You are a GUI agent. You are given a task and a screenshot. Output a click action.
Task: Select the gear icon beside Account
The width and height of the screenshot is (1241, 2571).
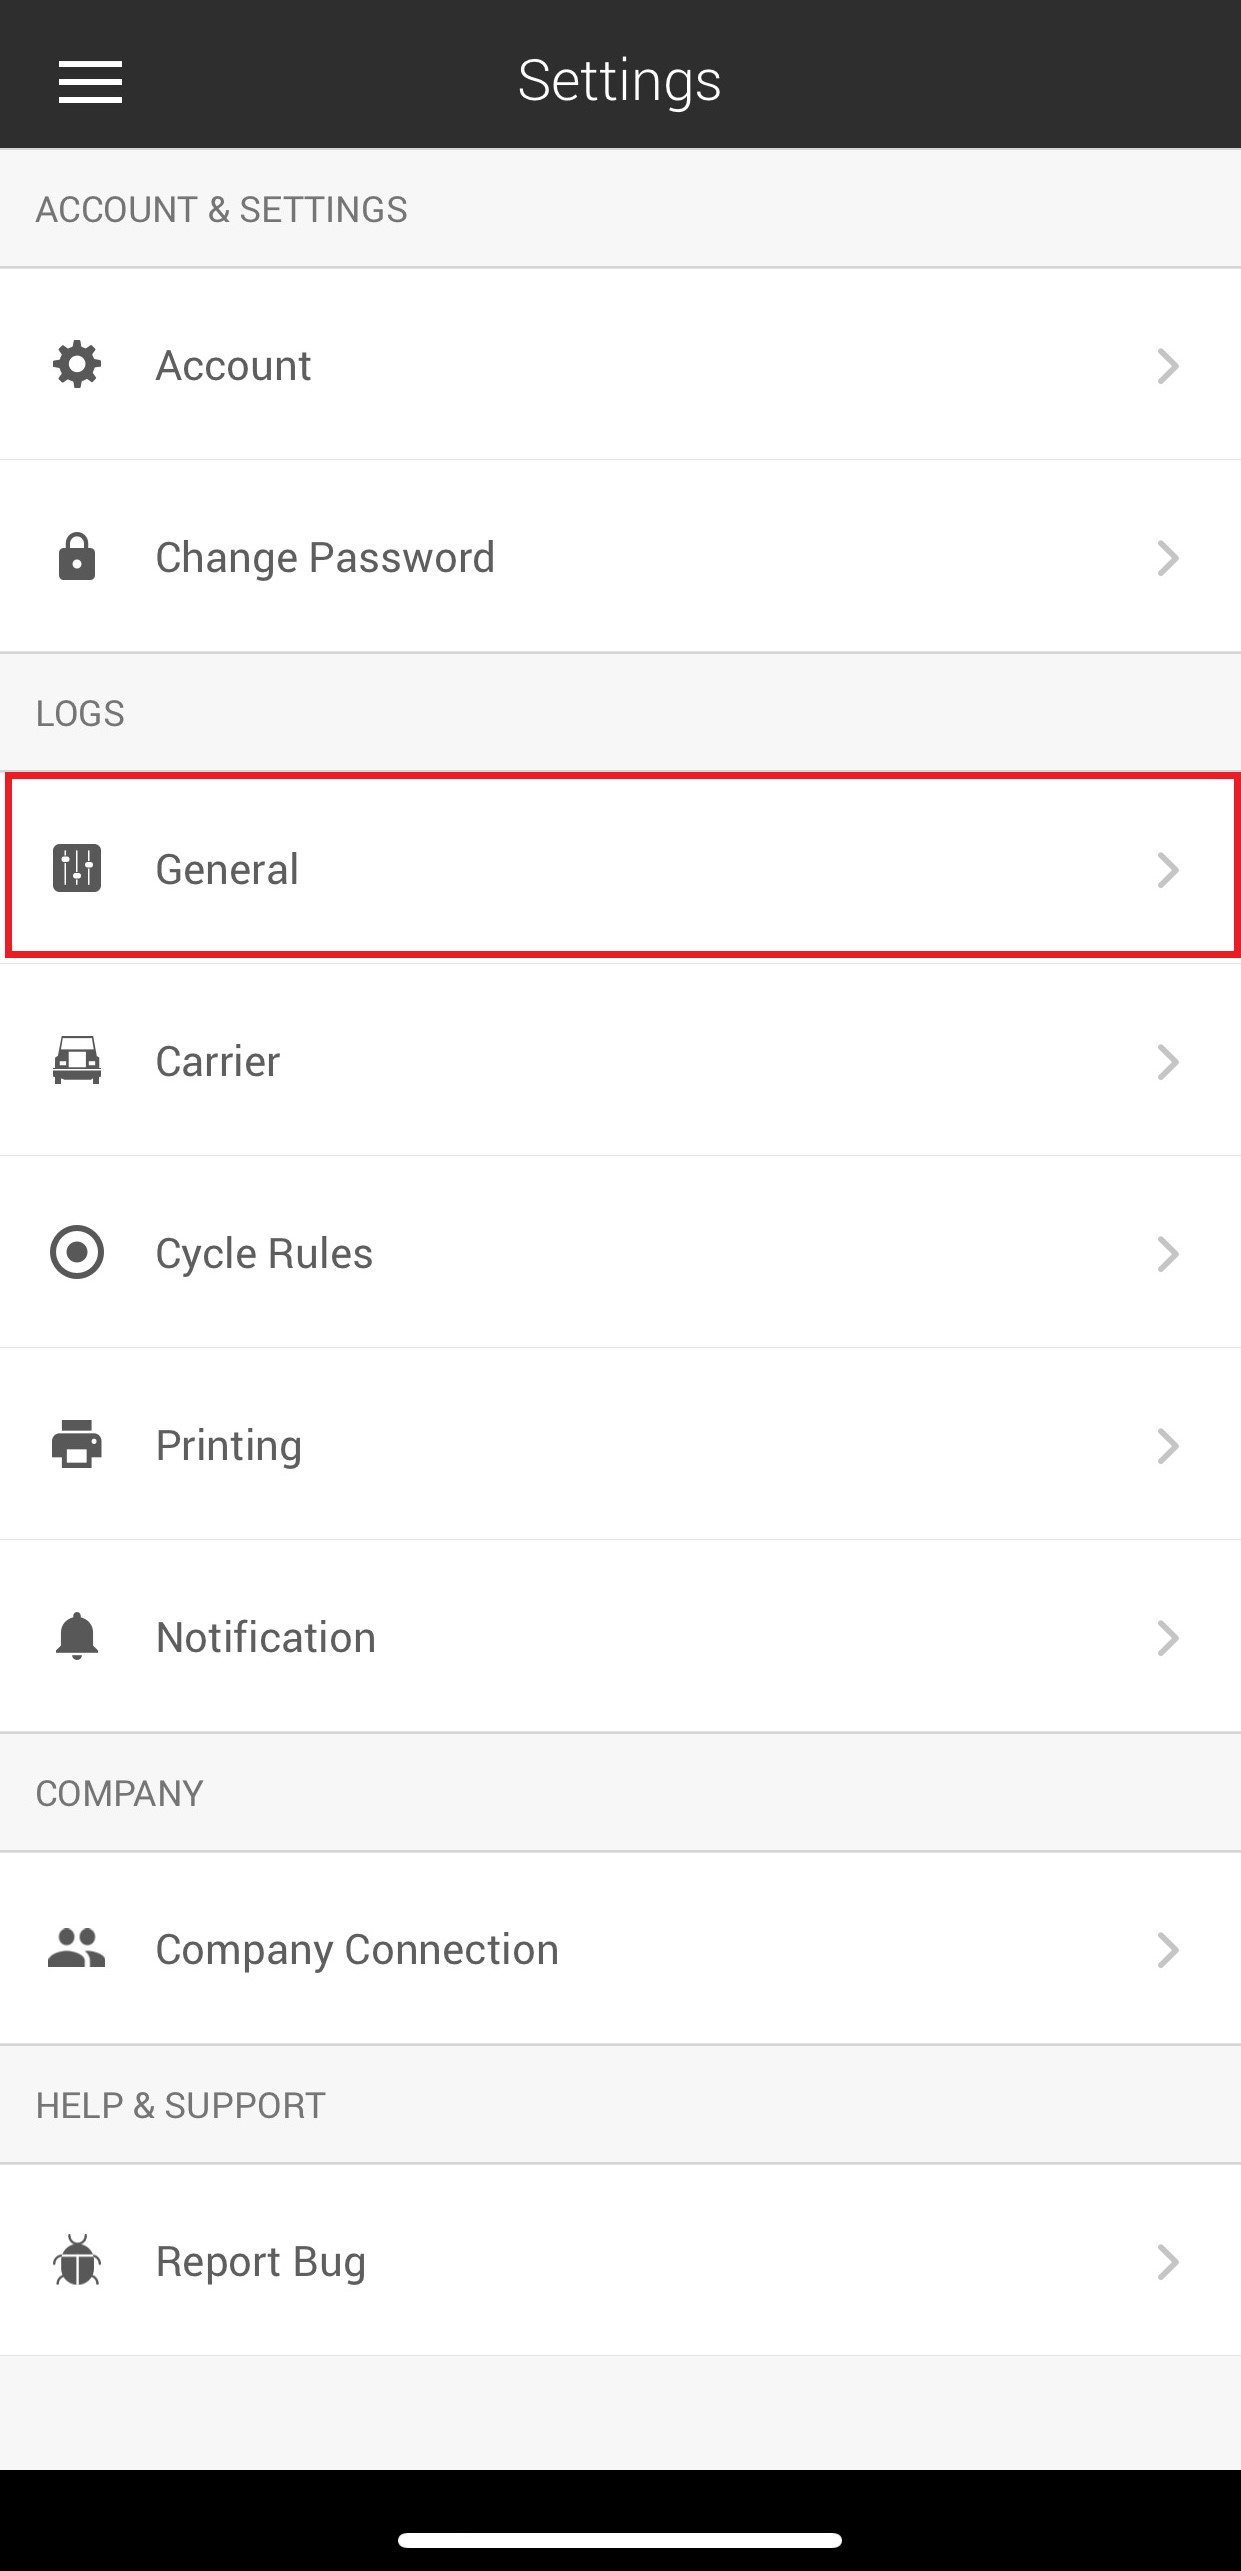(x=77, y=364)
